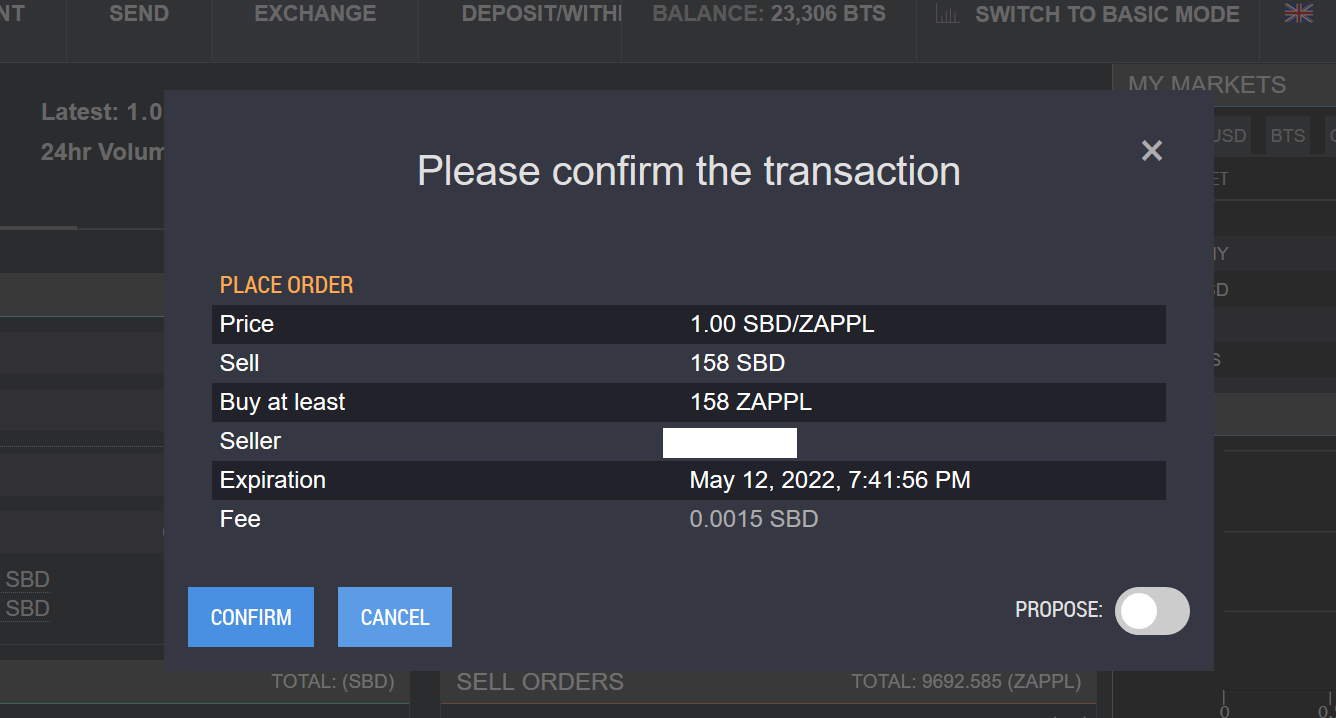Click the Price row value 1.00 SBD/ZAPPL

pyautogui.click(x=782, y=324)
